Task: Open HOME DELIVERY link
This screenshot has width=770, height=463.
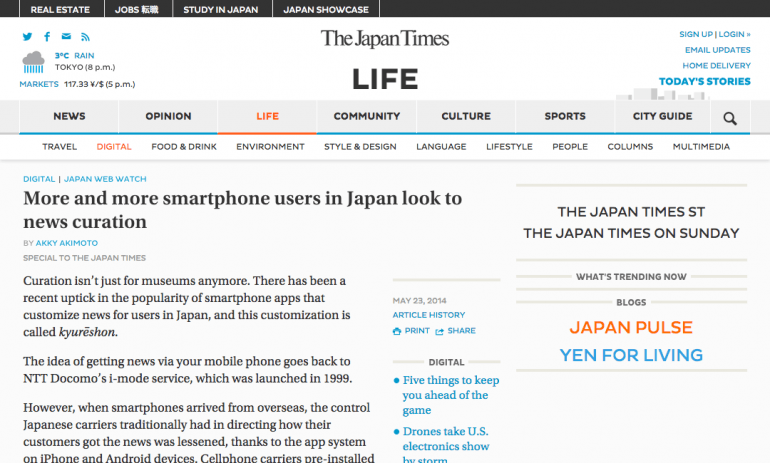Action: pyautogui.click(x=716, y=66)
